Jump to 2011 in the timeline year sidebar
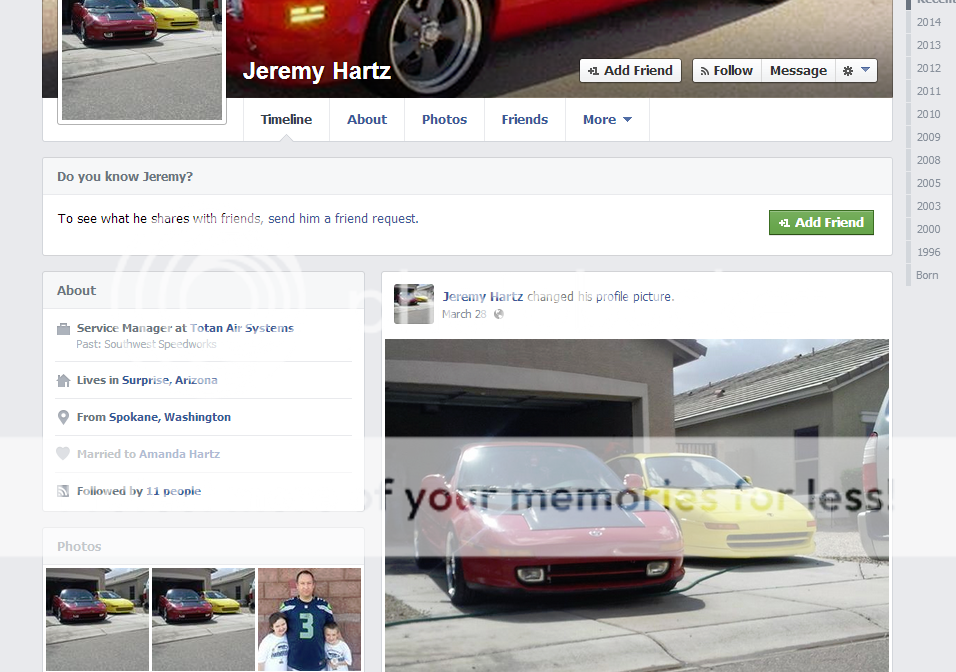Viewport: 956px width, 672px height. 928,91
